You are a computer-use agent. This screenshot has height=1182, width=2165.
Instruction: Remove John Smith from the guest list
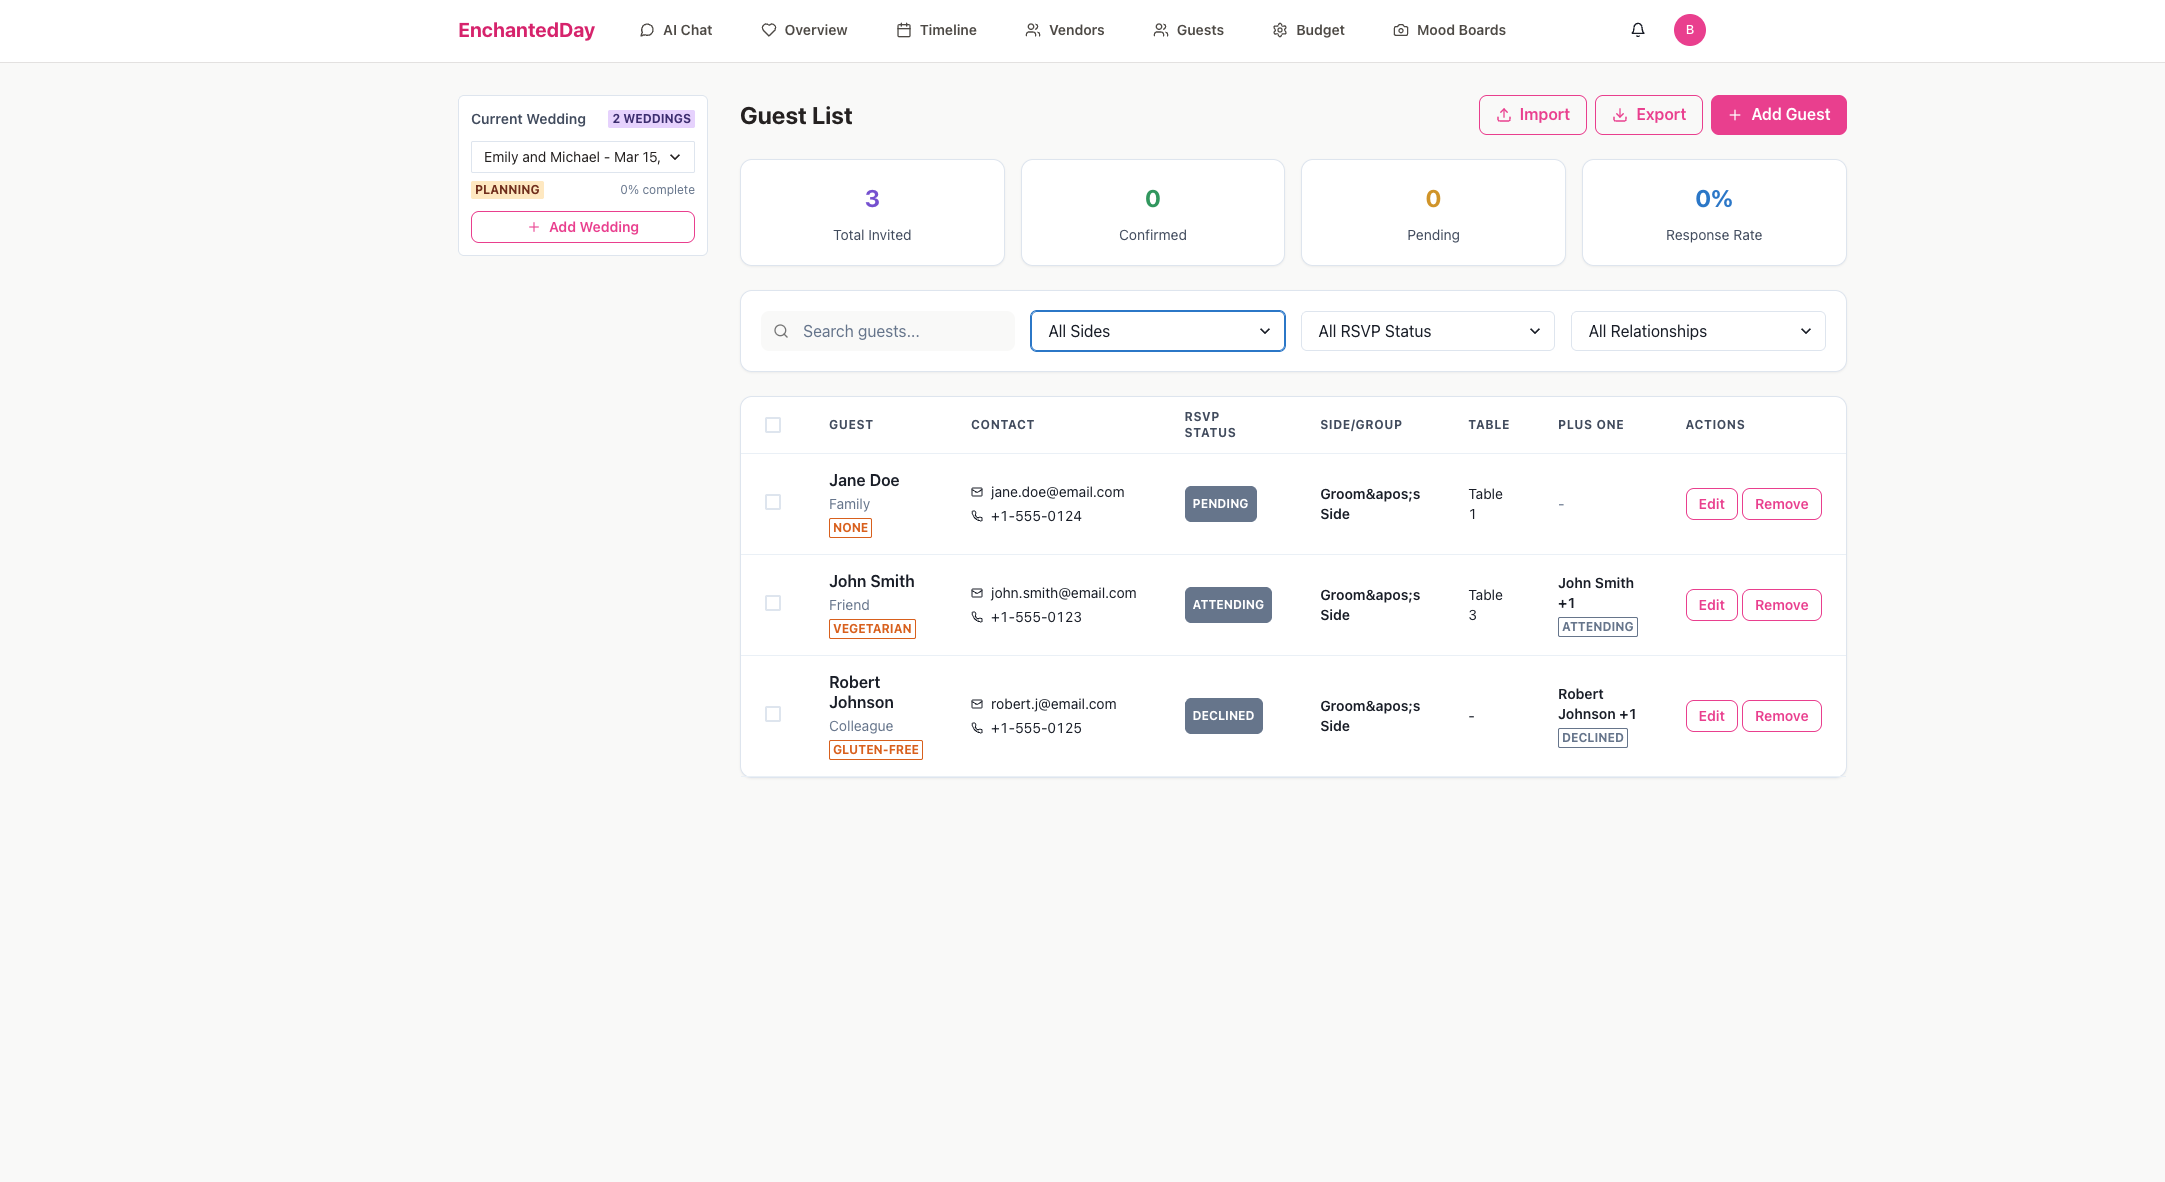click(x=1781, y=605)
